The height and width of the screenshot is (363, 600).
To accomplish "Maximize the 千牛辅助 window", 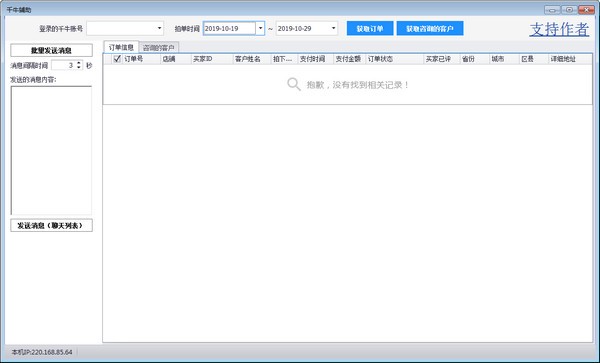I will pyautogui.click(x=569, y=10).
